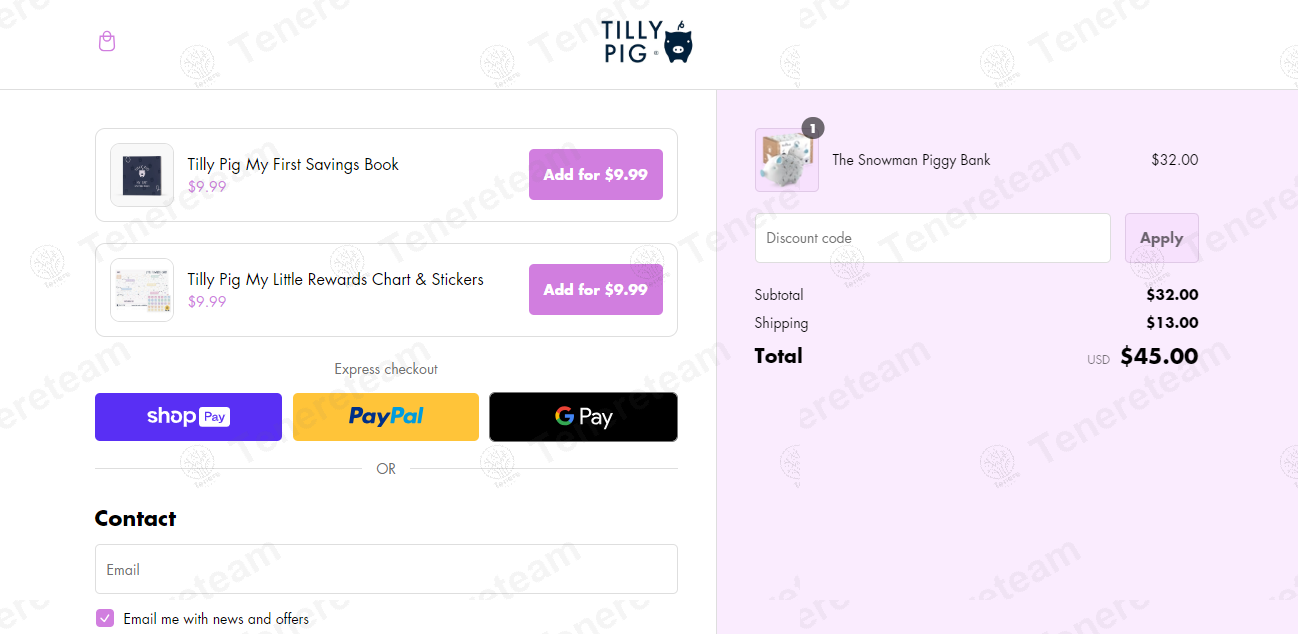Toggle the email news and offers checkbox
Screen dimensions: 1298x634
pos(105,618)
